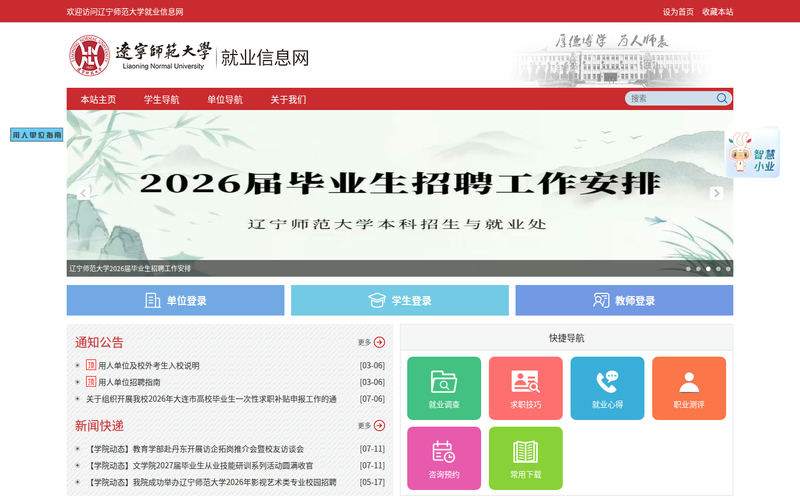Click the pinned icon beside 用人单位及校外考生入校说明

pyautogui.click(x=91, y=365)
